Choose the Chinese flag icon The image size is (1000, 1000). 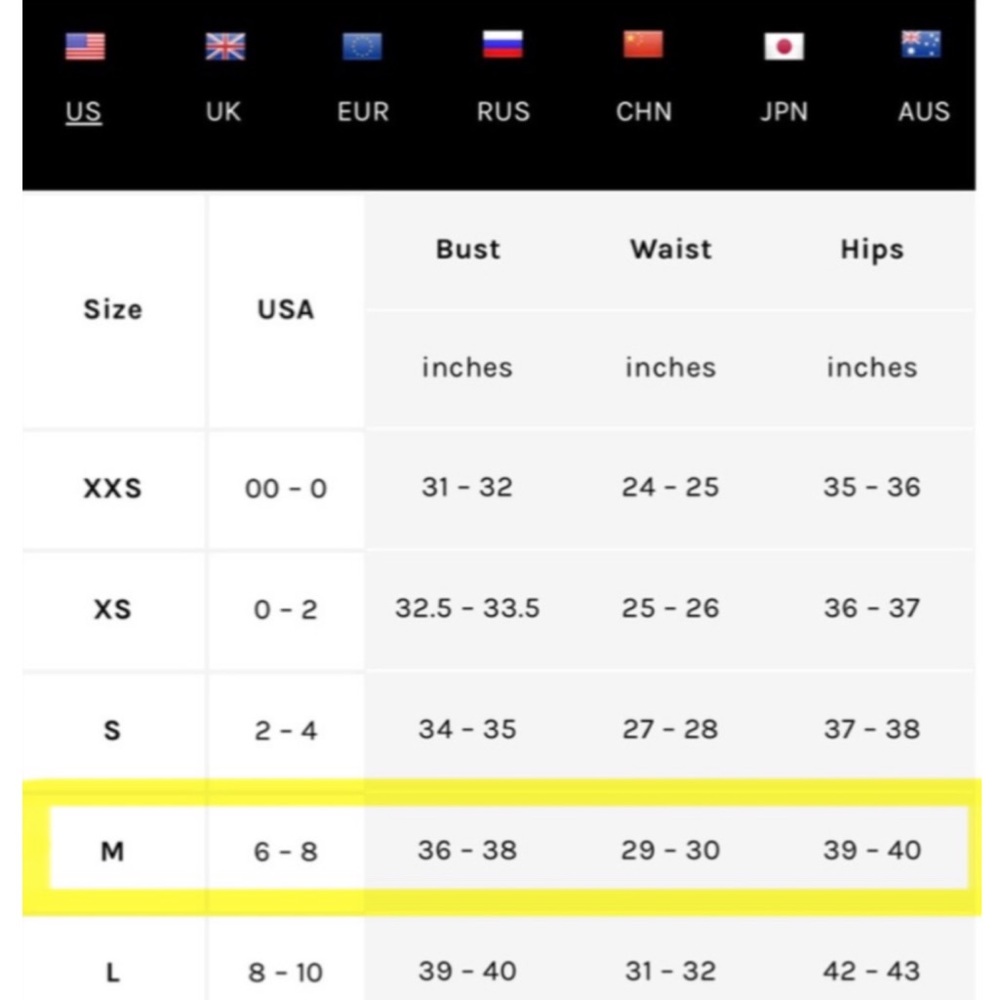click(643, 45)
